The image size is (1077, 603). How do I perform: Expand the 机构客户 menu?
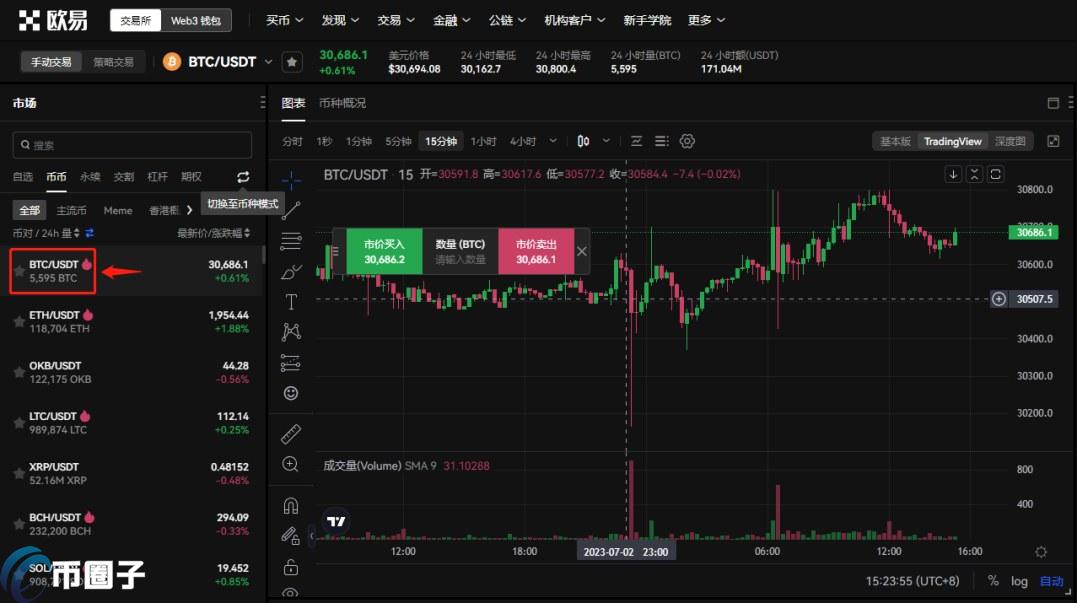pos(574,21)
